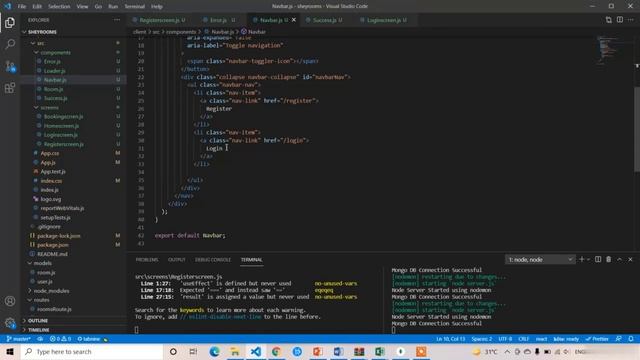Click the master branch in status bar
This screenshot has width=640, height=360.
point(18,339)
